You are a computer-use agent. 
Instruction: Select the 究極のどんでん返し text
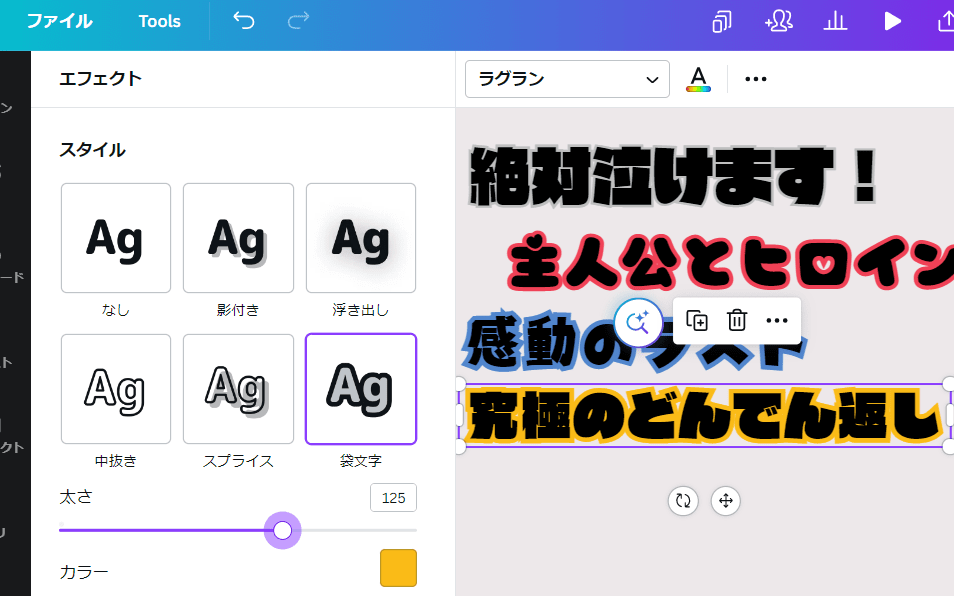[705, 415]
